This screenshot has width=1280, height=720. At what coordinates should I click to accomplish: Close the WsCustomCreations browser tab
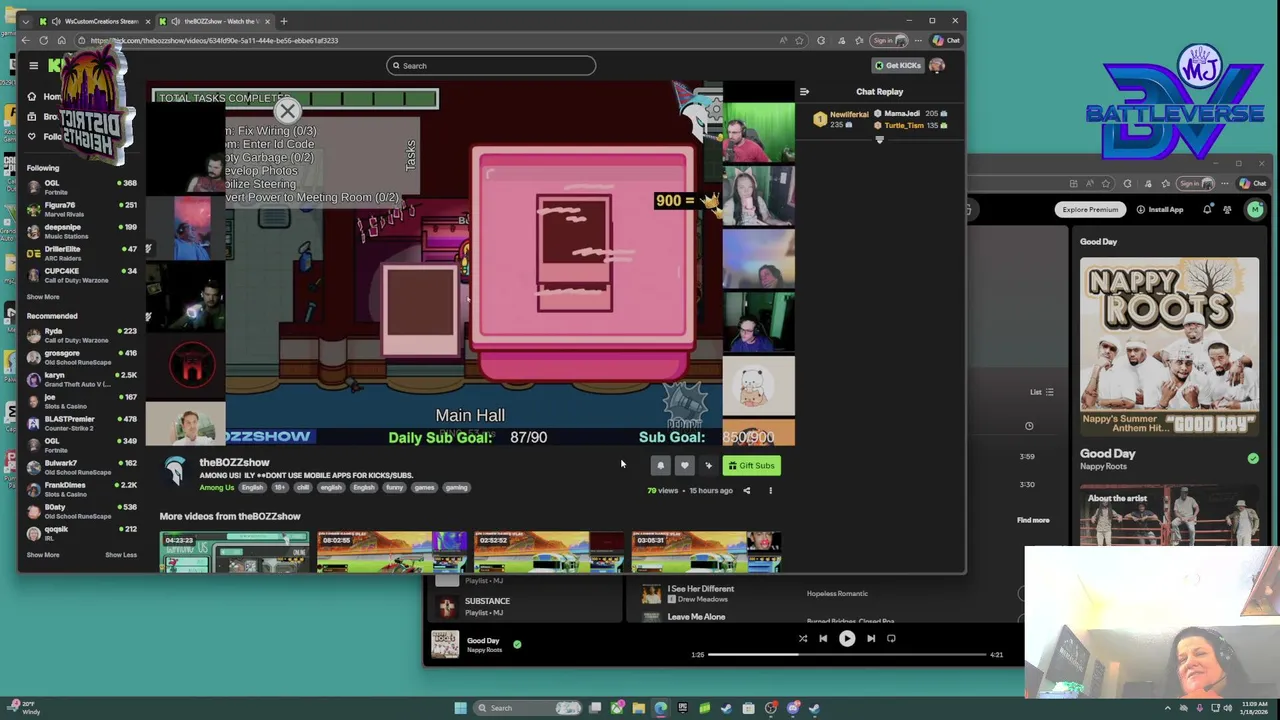pos(148,21)
